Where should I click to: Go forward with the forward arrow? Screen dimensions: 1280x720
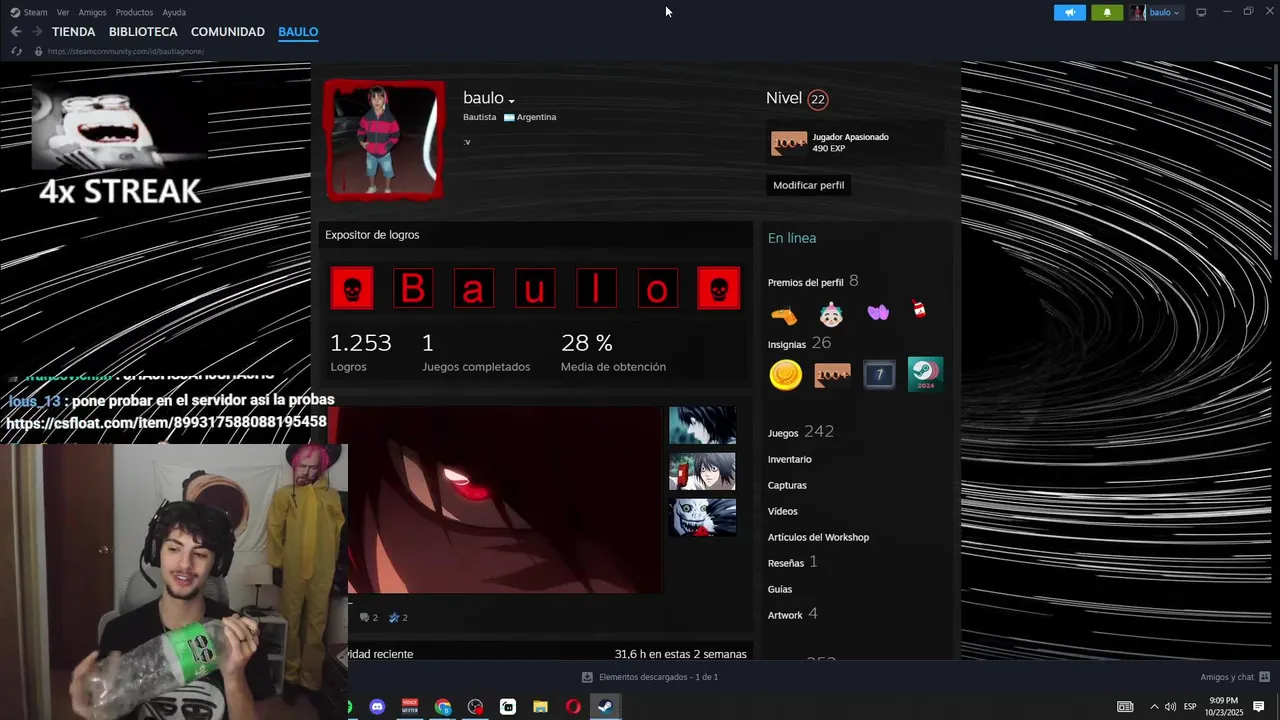pos(37,32)
